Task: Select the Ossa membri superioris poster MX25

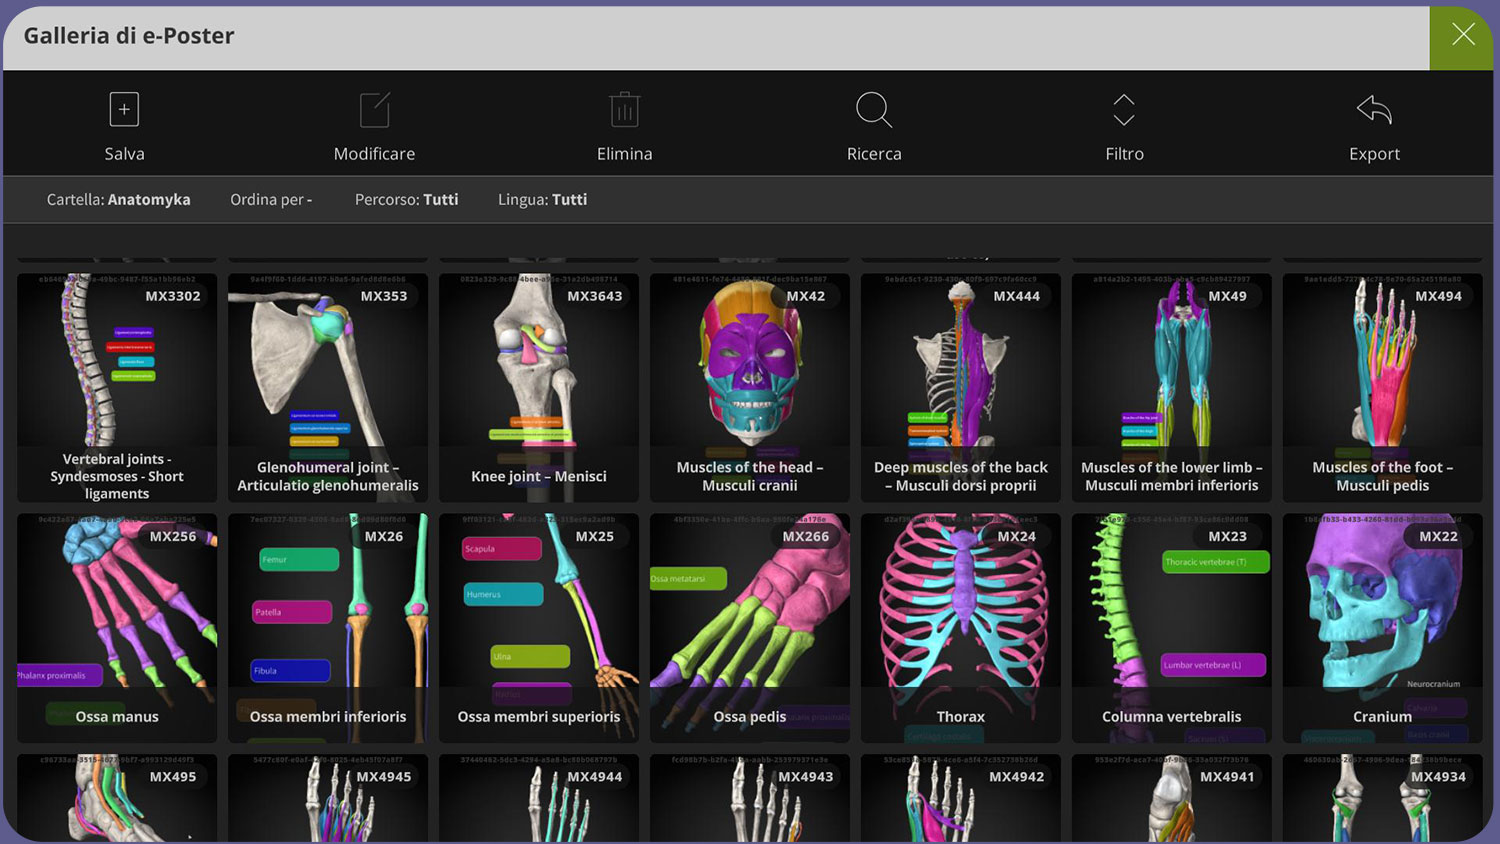Action: pos(539,628)
